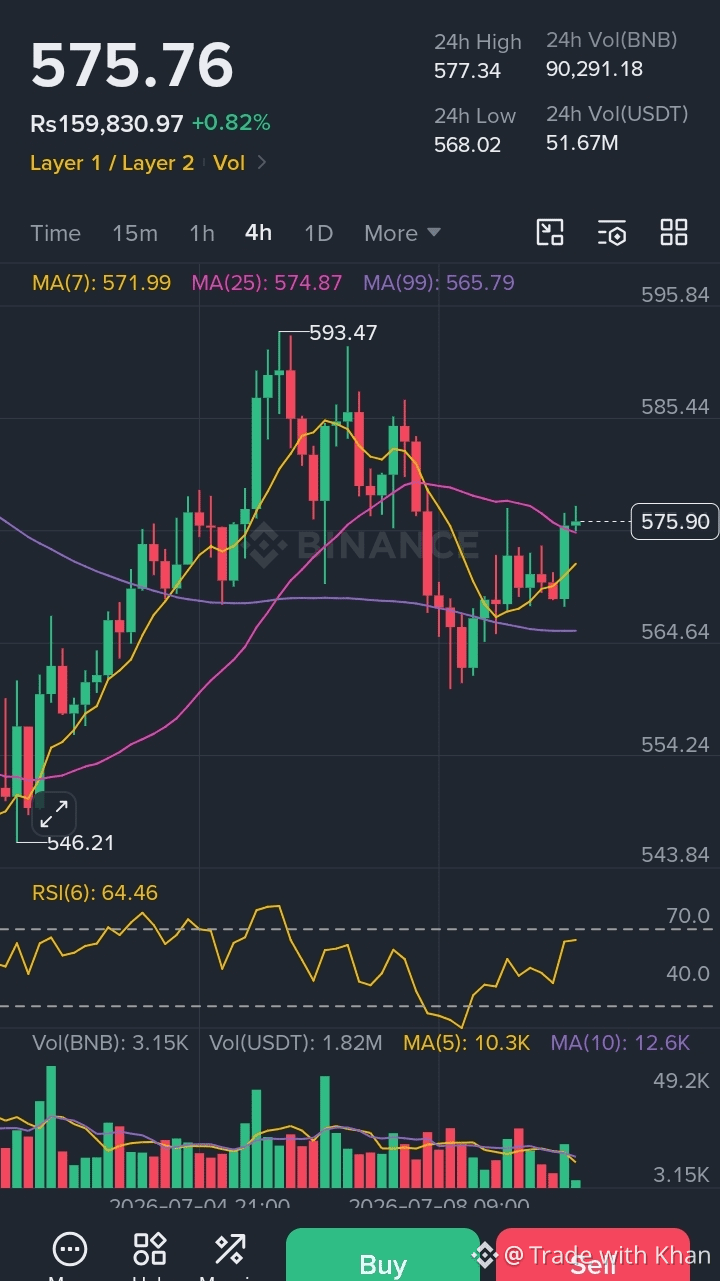Tap the MA(10): 12.6K volume label
Image resolution: width=720 pixels, height=1281 pixels.
pyautogui.click(x=620, y=1043)
